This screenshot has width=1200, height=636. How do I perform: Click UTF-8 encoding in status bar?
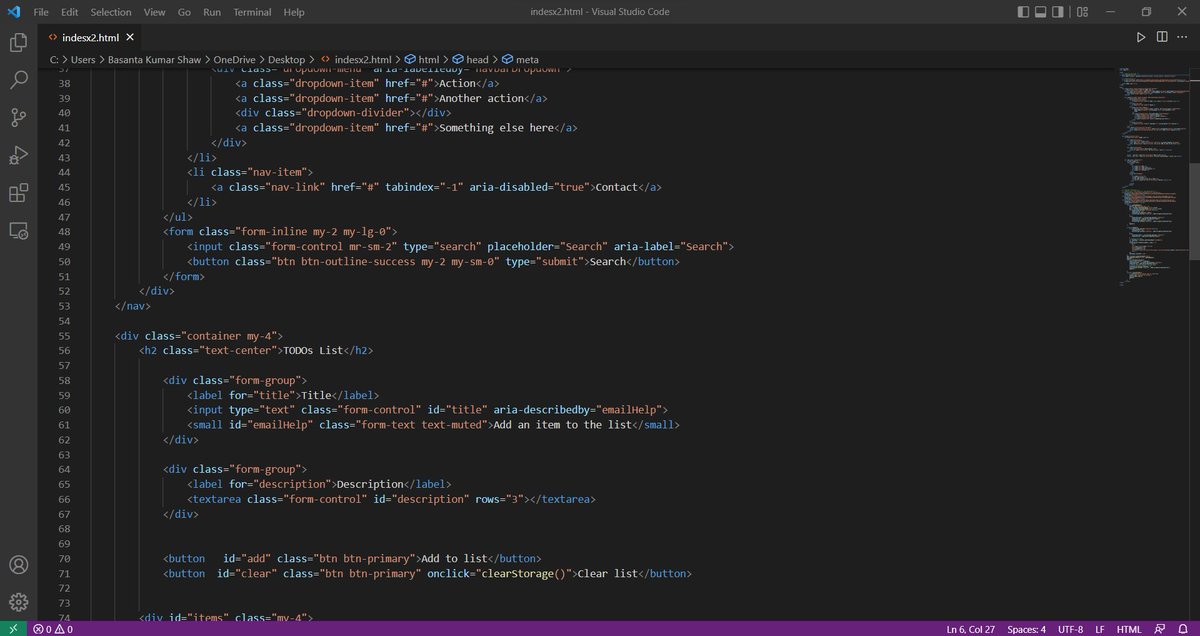pyautogui.click(x=1068, y=629)
